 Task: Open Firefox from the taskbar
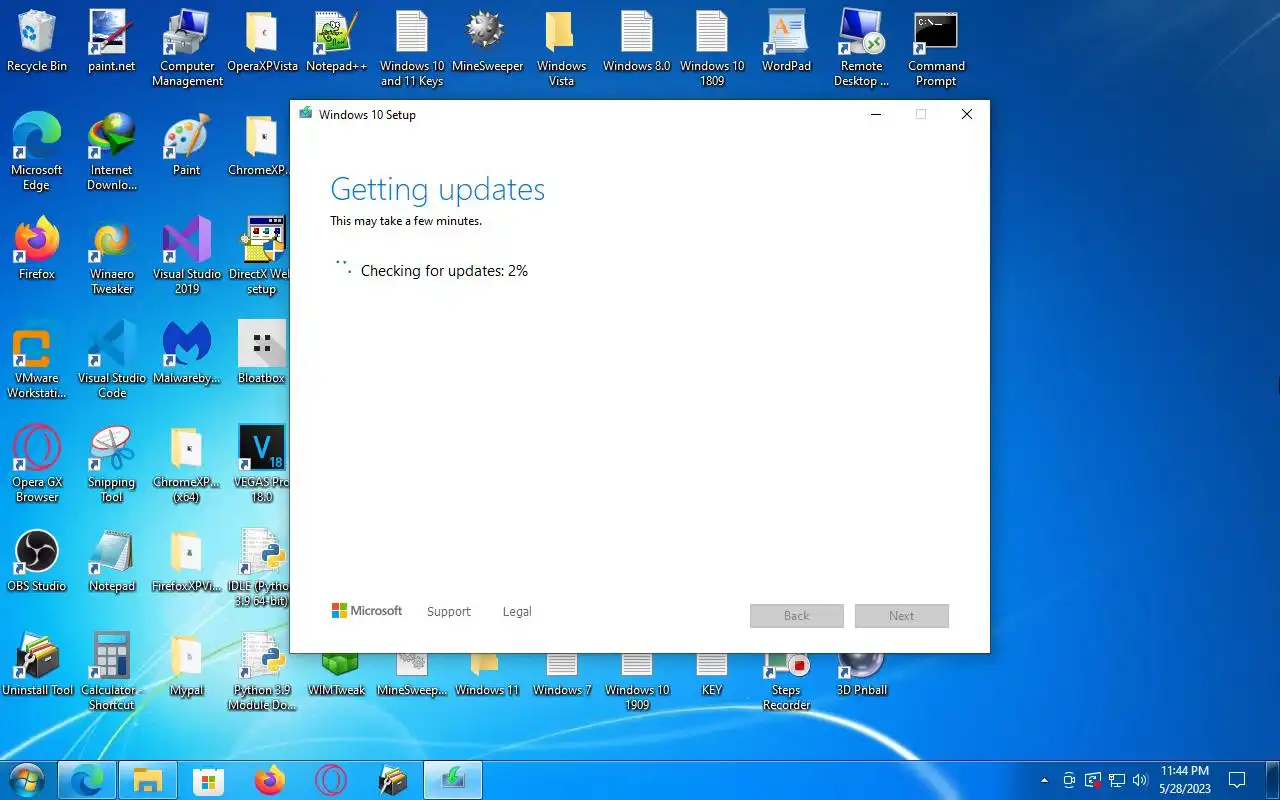point(270,780)
